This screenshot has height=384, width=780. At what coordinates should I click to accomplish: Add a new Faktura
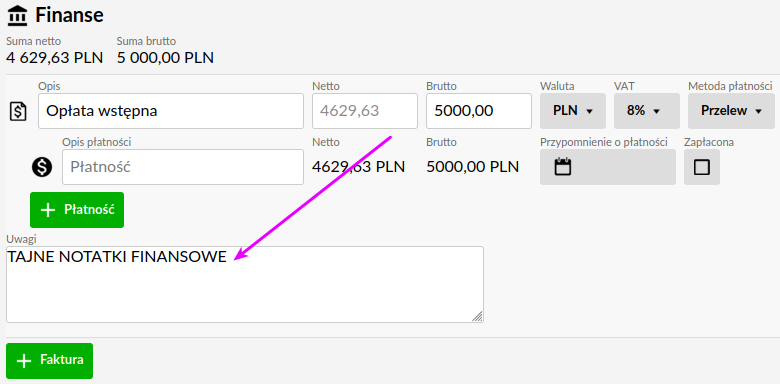(49, 361)
